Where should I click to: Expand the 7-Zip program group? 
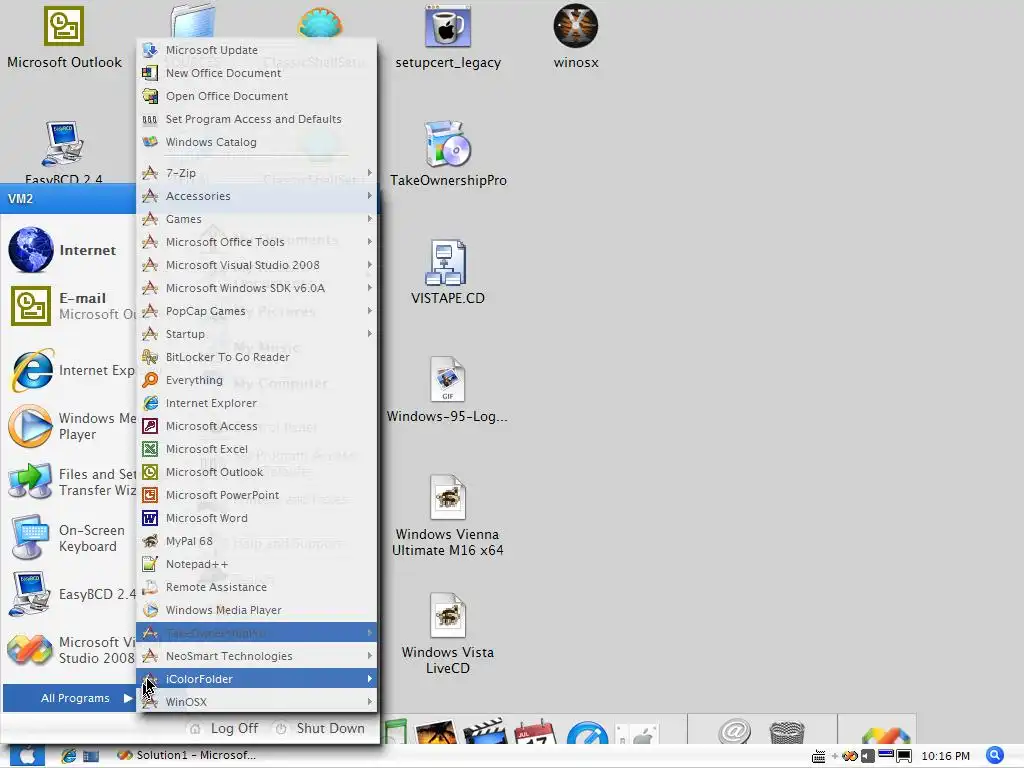[x=257, y=173]
